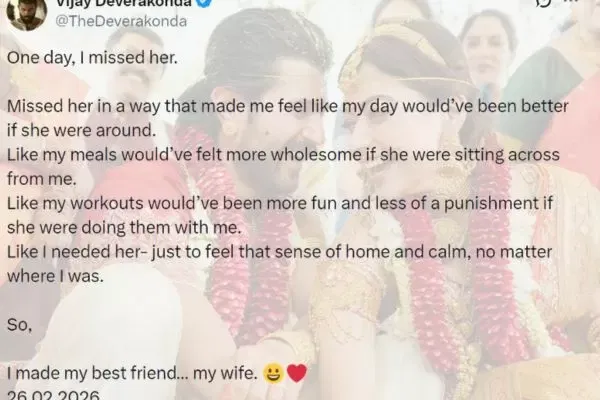Click the line starting "Missed her in a way"

click(288, 106)
